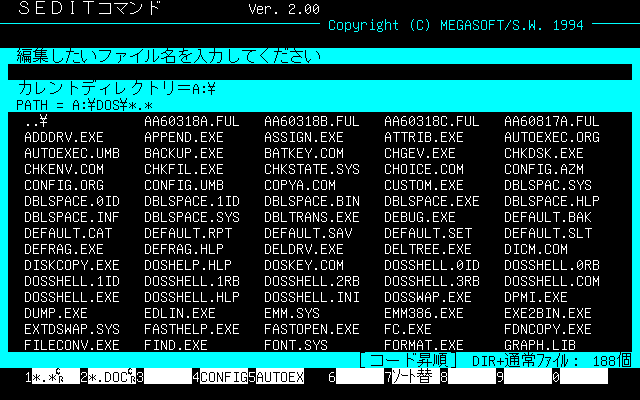Viewport: 640px width, 400px height.
Task: Pick ASSIGN.EXE from the list
Action: (304, 137)
